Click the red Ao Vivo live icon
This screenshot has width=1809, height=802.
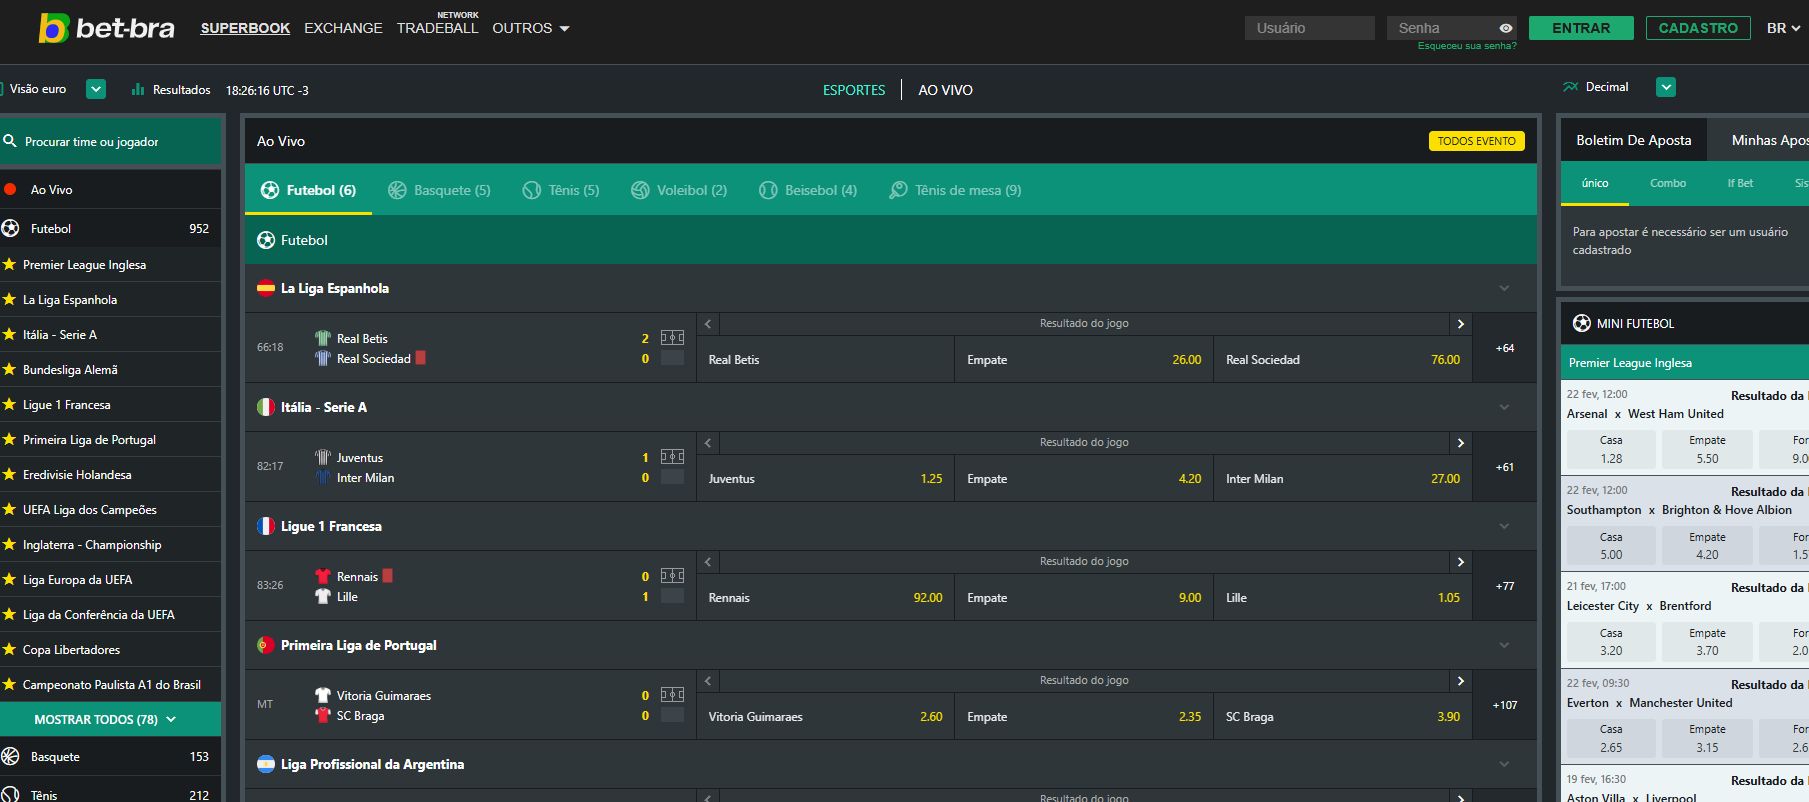click(10, 189)
